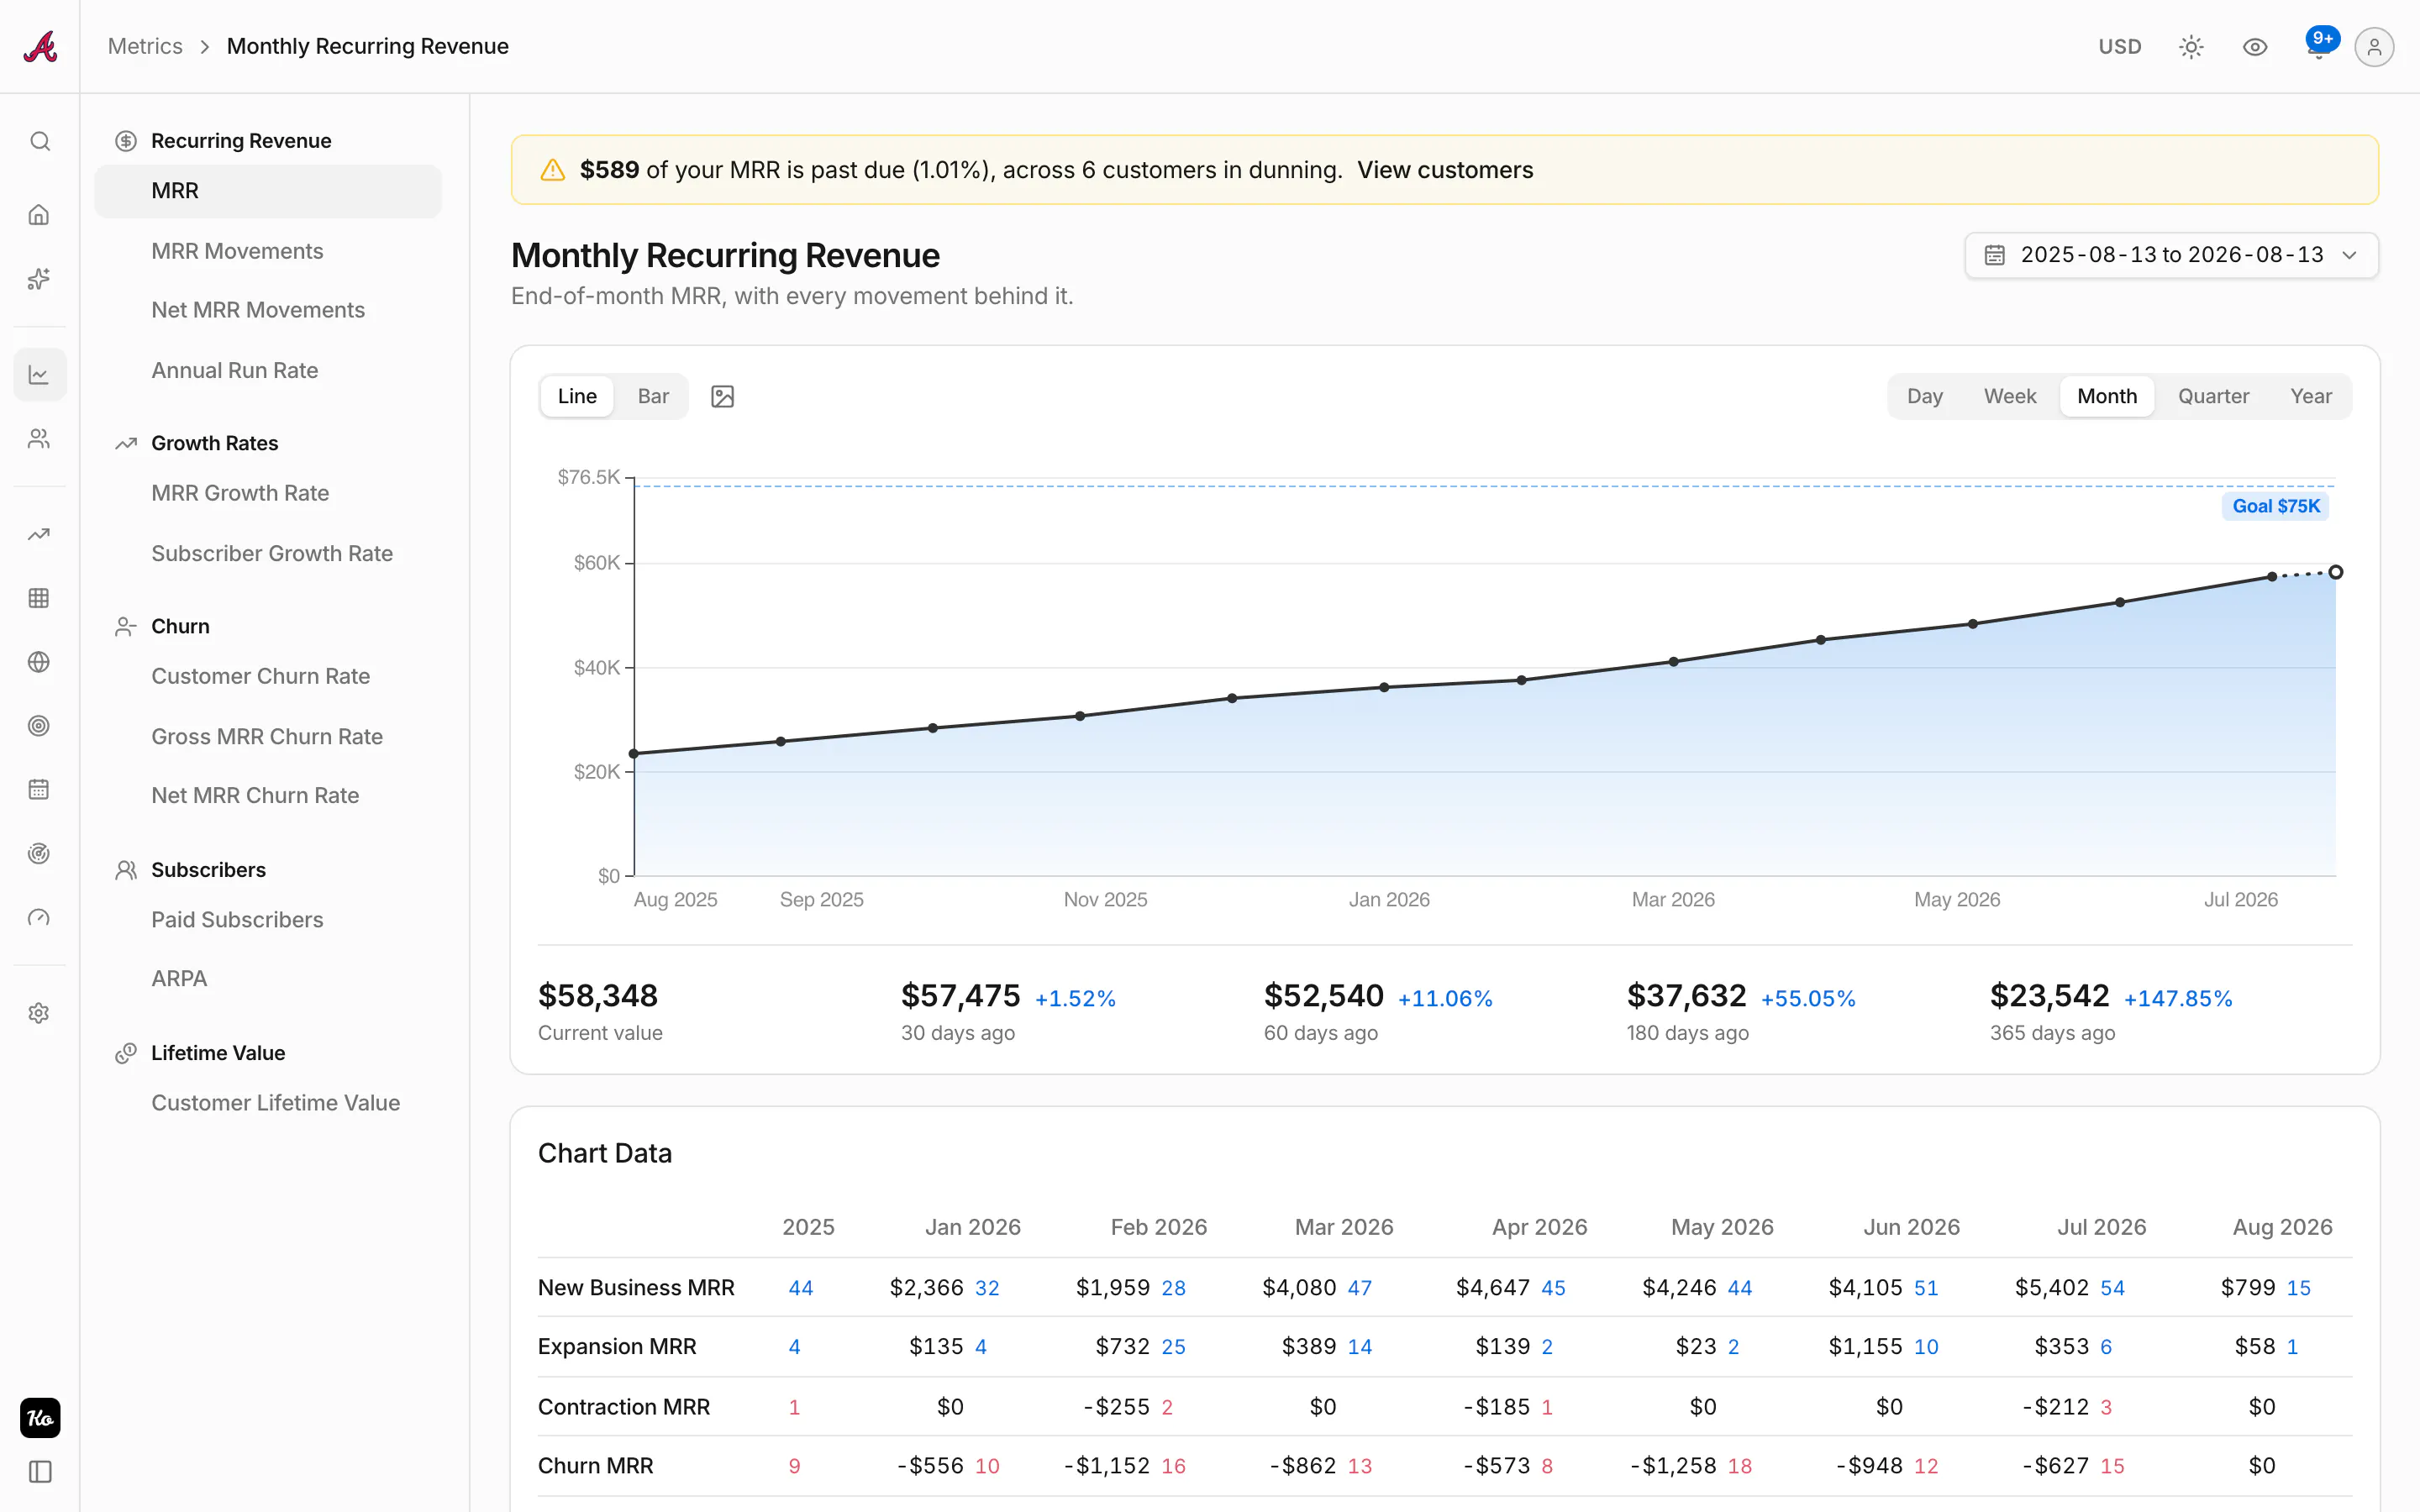Click the open-circle latest data point on chart
The height and width of the screenshot is (1512, 2420).
pos(2336,572)
